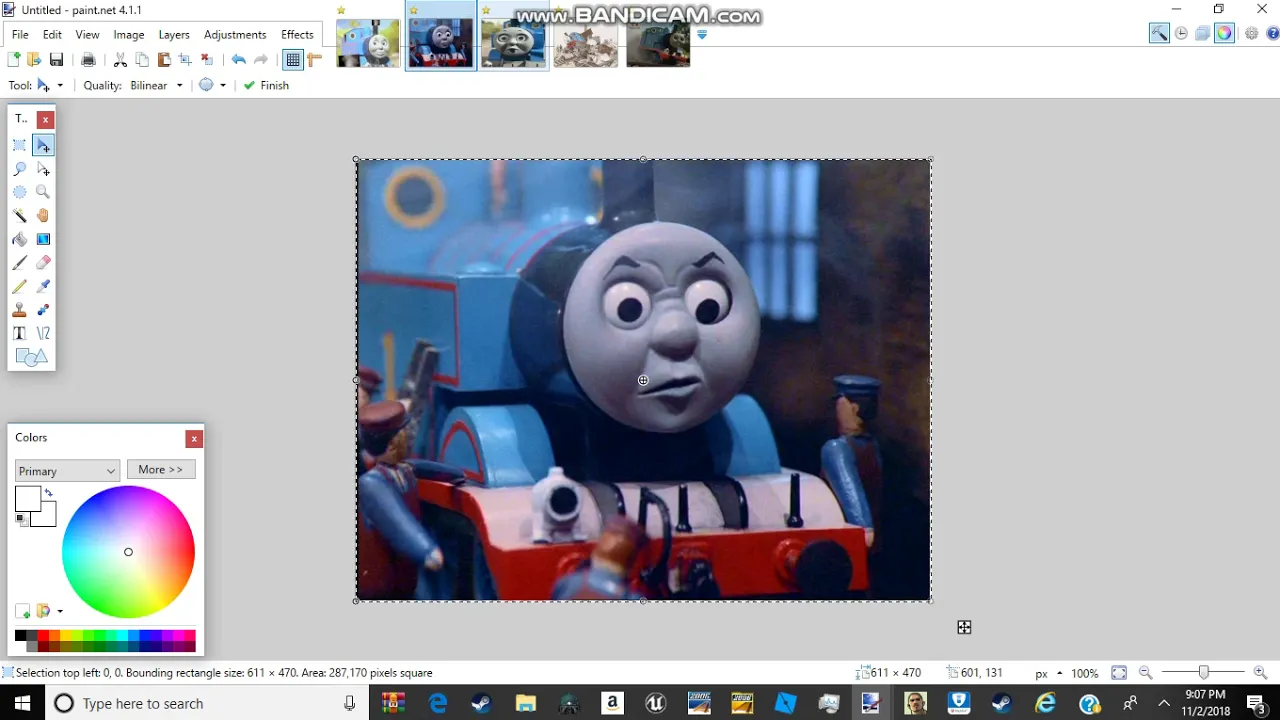Select the Move Selection tool
This screenshot has width=1280, height=720.
43,169
